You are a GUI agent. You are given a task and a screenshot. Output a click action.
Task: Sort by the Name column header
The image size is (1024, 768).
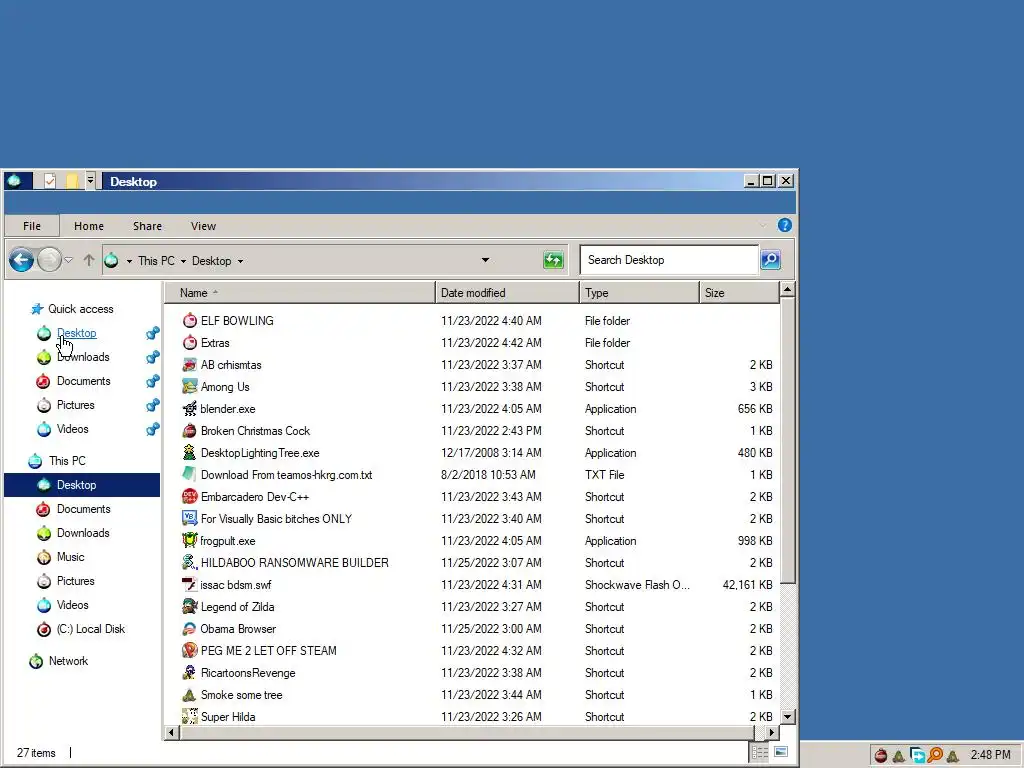point(299,293)
